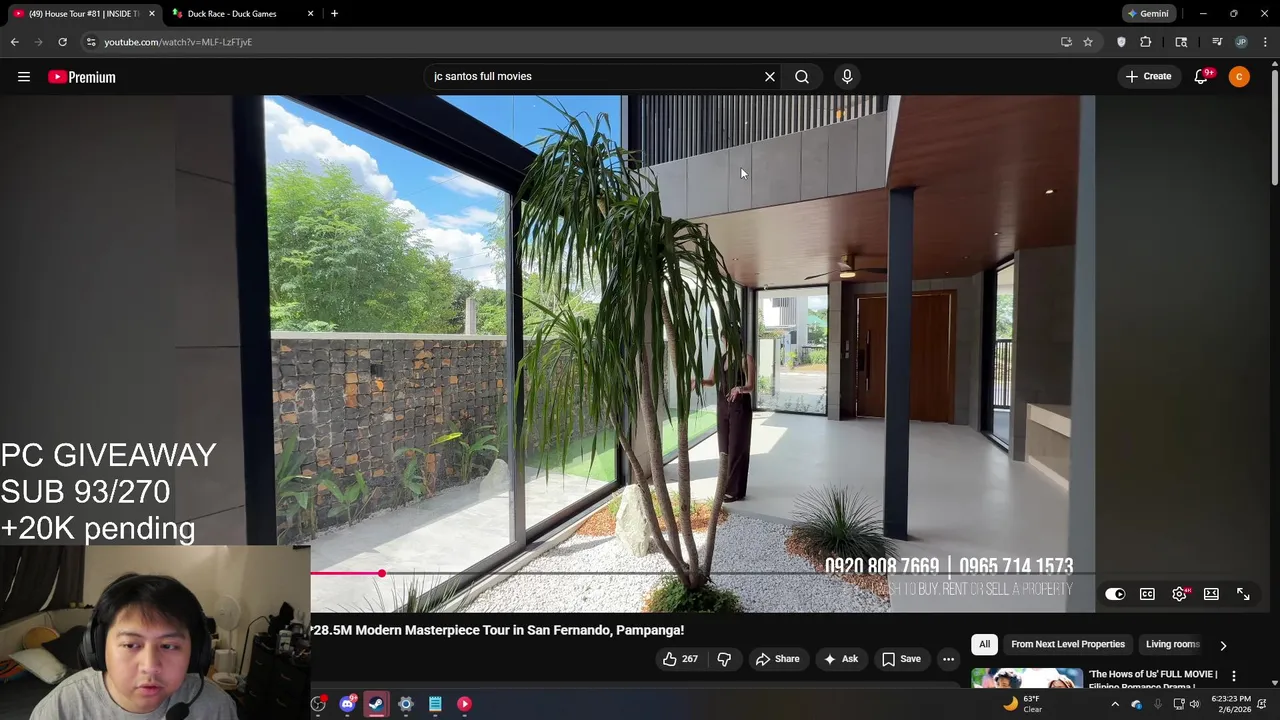
Task: Toggle the autoplay switch
Action: [x=1115, y=594]
